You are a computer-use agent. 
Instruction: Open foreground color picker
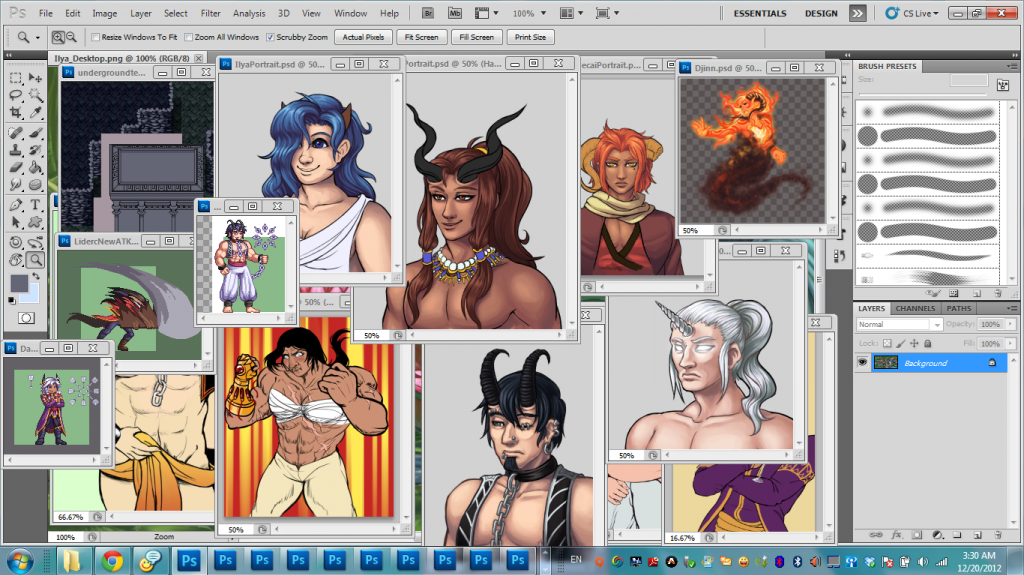(18, 283)
